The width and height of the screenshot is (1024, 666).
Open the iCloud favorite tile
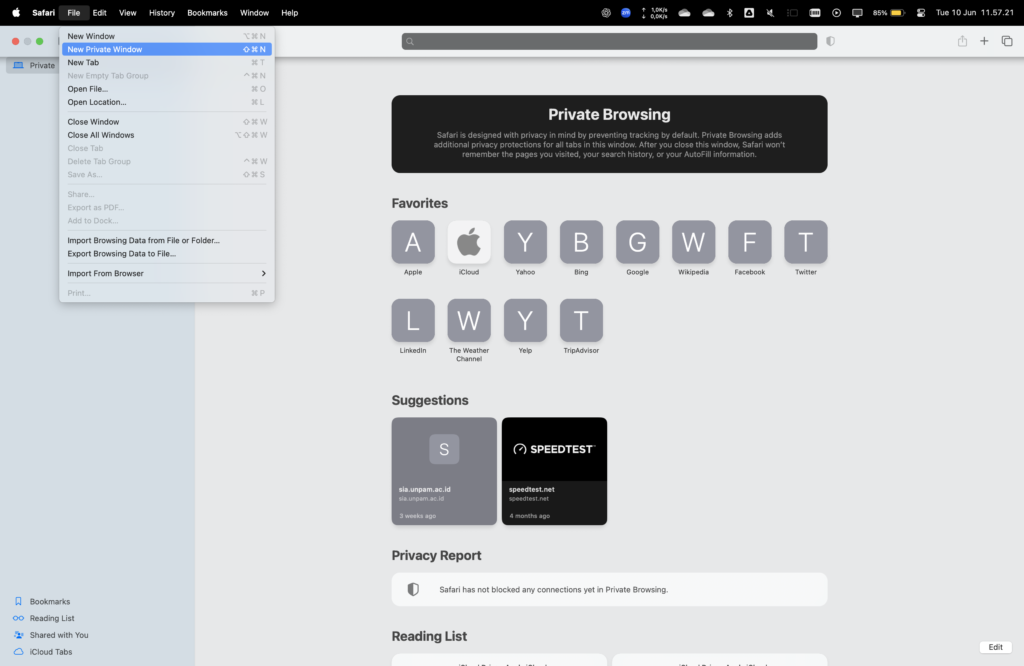pos(469,242)
